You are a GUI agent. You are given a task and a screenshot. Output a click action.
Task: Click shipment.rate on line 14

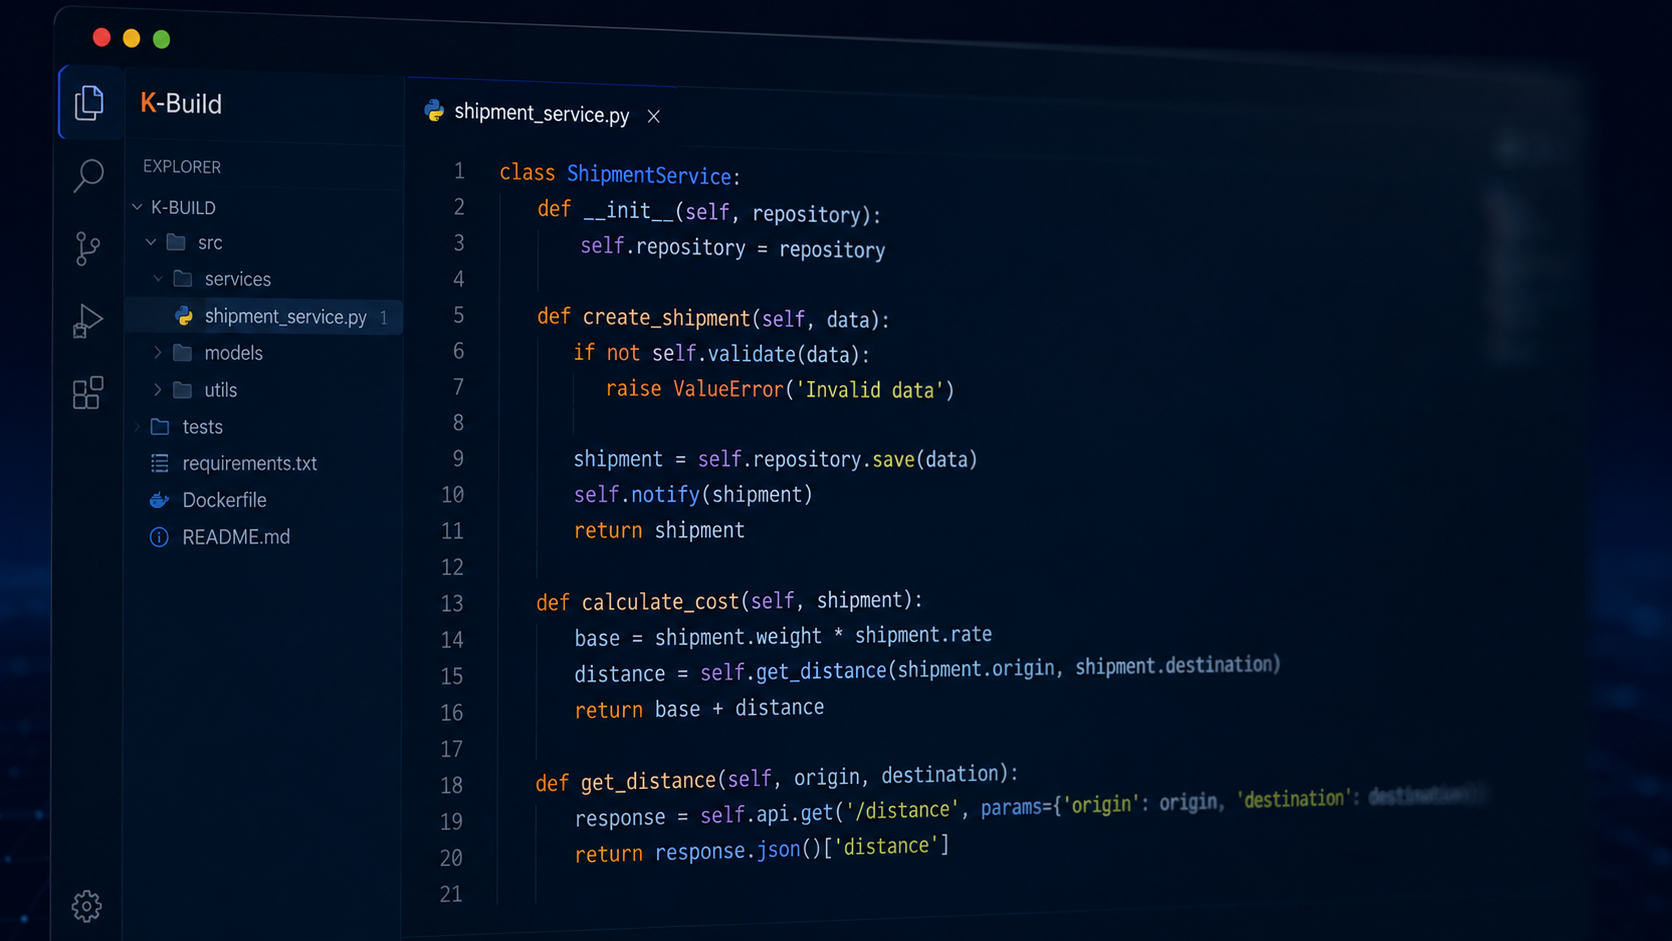tap(923, 635)
